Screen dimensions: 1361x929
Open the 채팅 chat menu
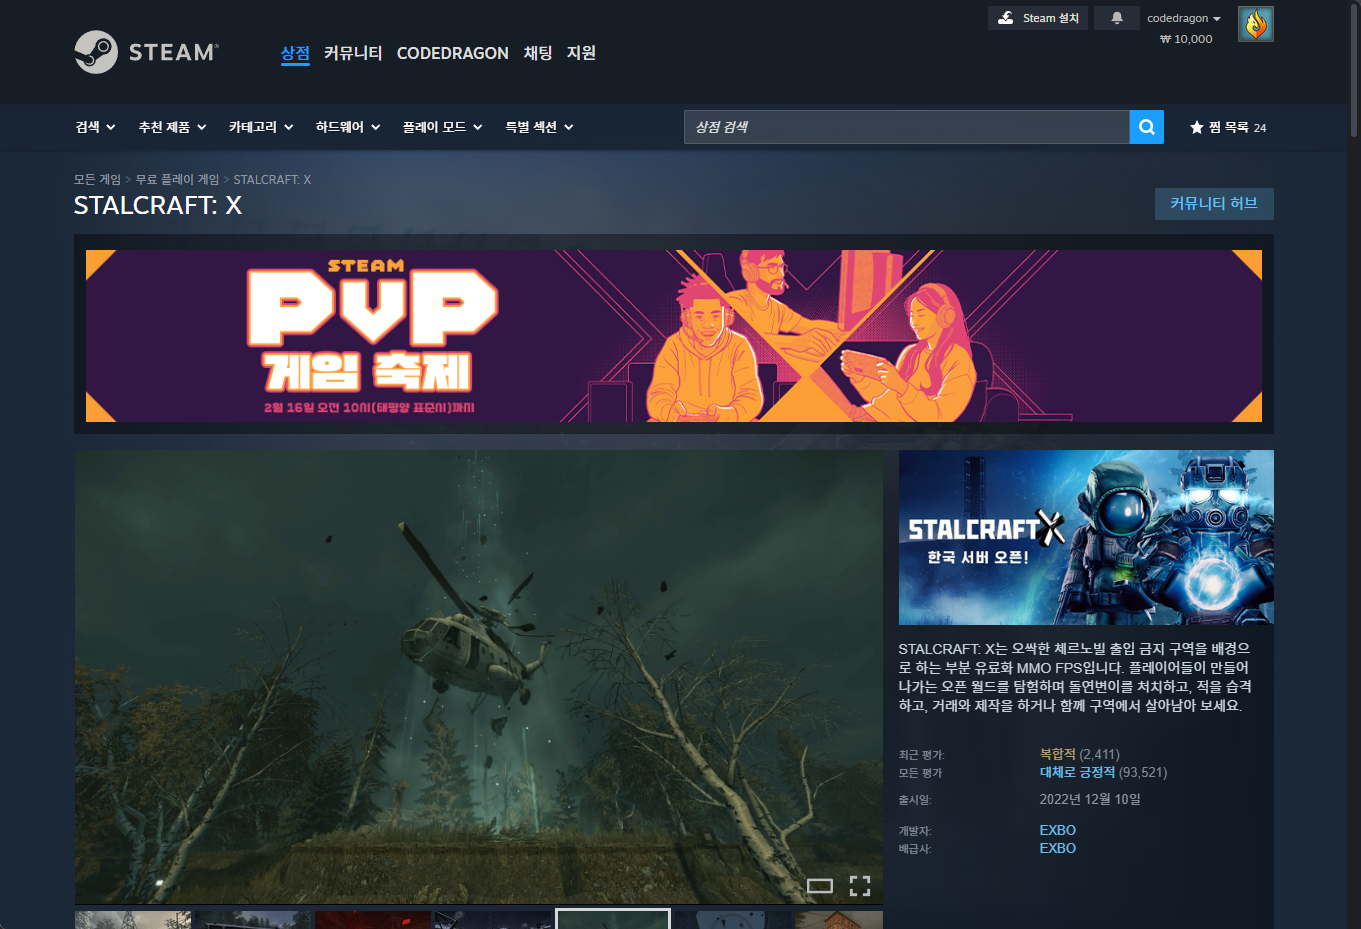[538, 53]
